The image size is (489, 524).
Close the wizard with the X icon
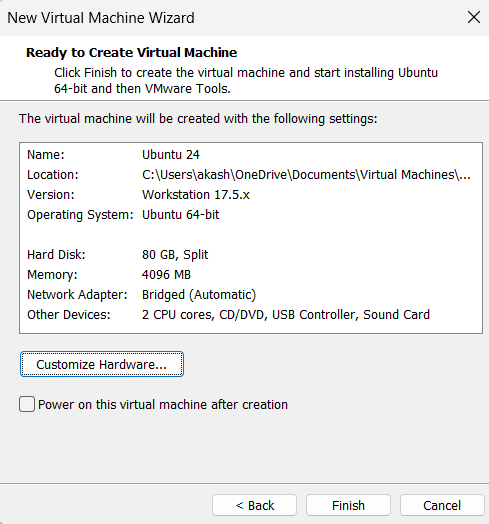pos(474,17)
